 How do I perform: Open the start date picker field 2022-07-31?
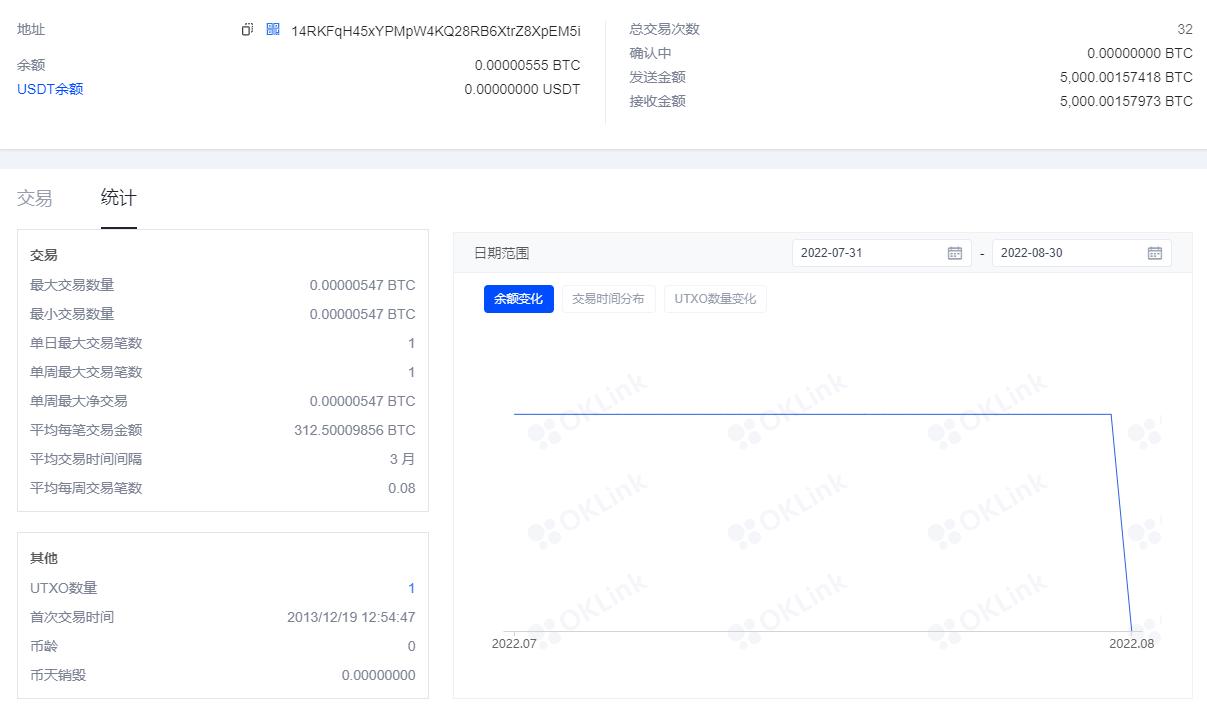click(x=860, y=252)
